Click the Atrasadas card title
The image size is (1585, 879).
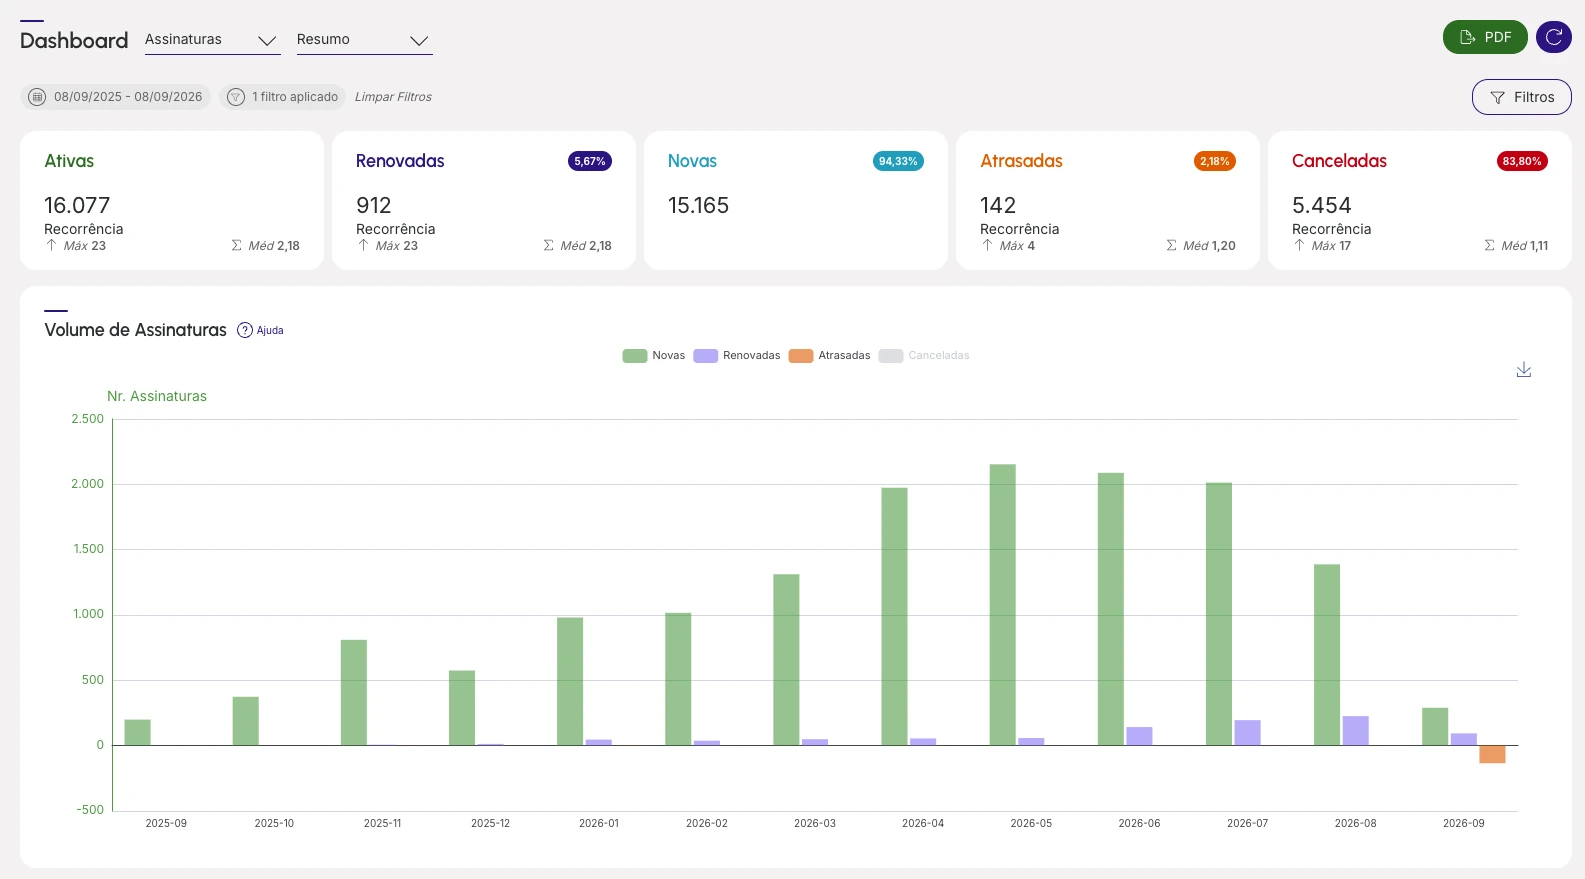tap(1021, 161)
